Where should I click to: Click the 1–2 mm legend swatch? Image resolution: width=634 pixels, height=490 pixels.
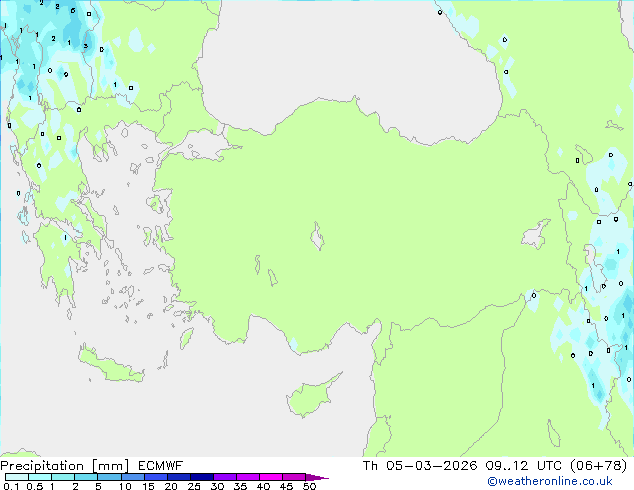(x=63, y=477)
